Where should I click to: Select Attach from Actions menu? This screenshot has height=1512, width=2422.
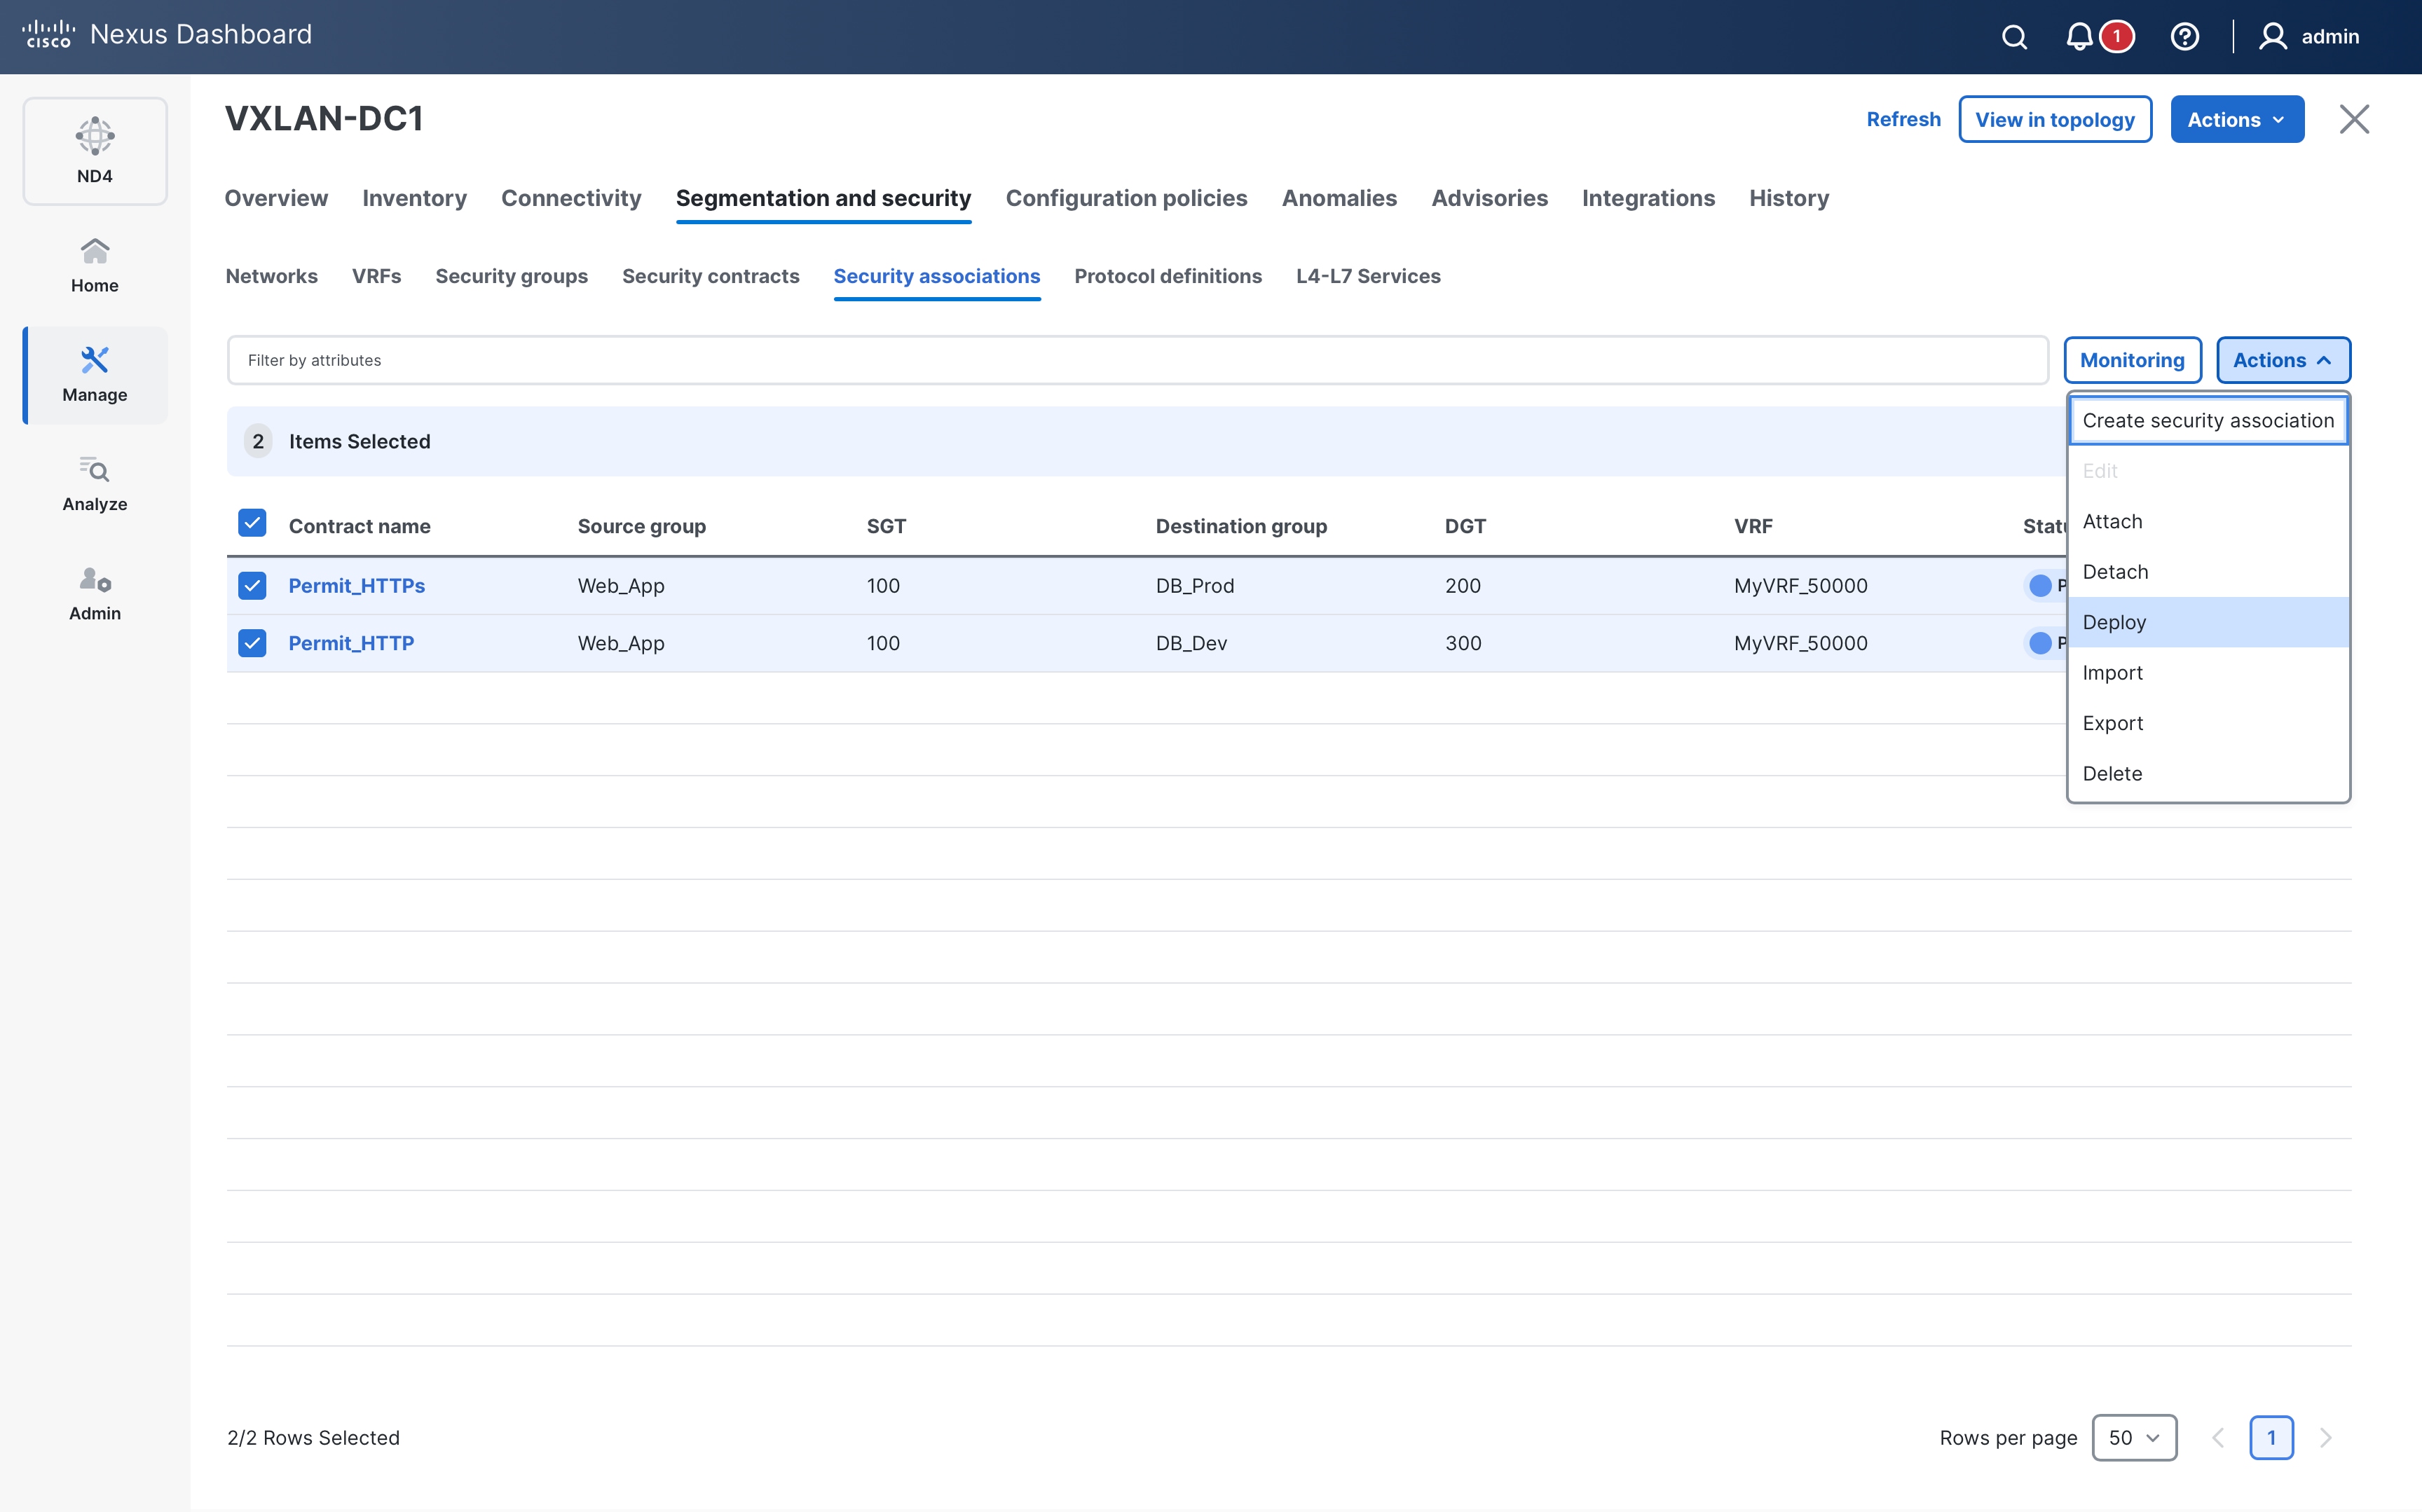tap(2208, 522)
